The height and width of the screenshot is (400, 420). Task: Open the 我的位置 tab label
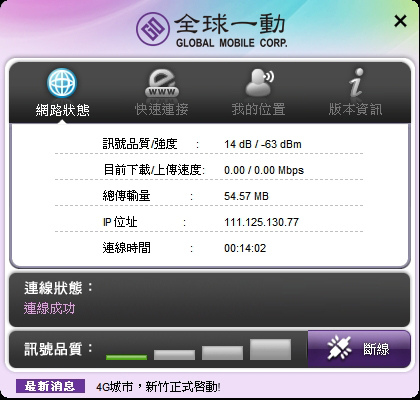(x=259, y=109)
